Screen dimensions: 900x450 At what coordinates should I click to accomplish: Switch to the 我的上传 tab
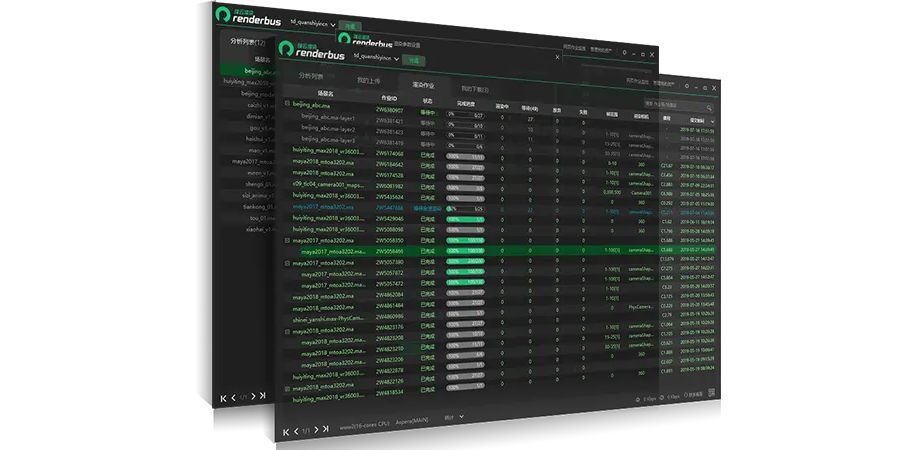369,80
